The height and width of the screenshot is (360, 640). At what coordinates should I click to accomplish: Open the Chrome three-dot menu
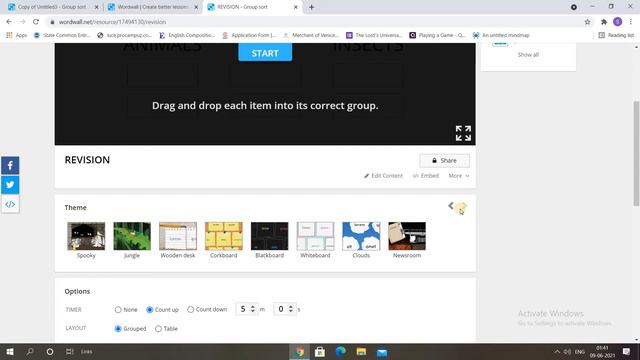click(x=631, y=22)
